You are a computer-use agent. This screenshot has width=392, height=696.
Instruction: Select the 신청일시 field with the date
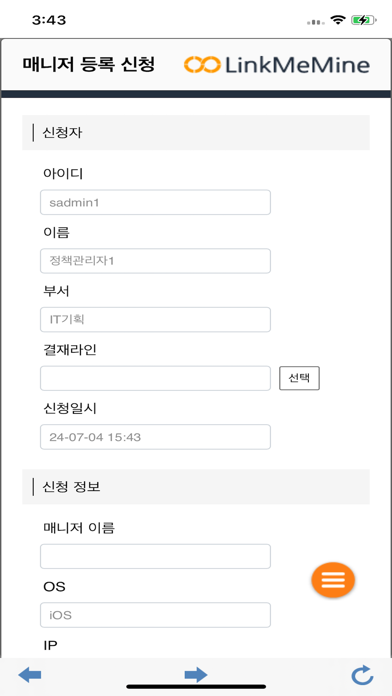[x=155, y=437]
